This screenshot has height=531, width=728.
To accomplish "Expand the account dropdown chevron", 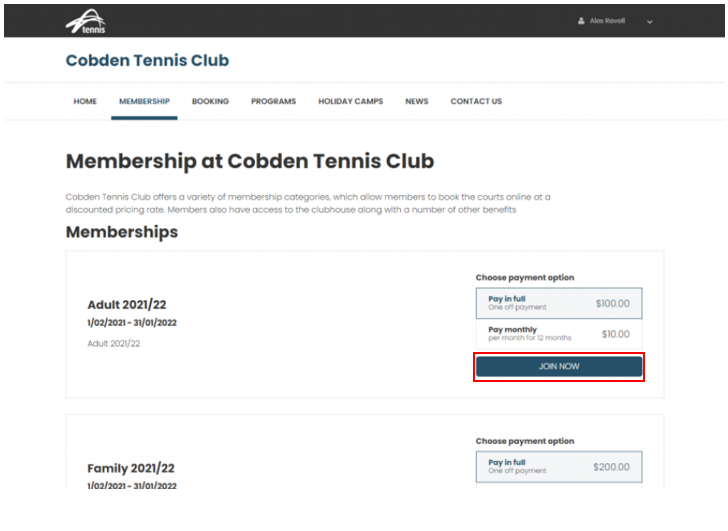I will [650, 22].
